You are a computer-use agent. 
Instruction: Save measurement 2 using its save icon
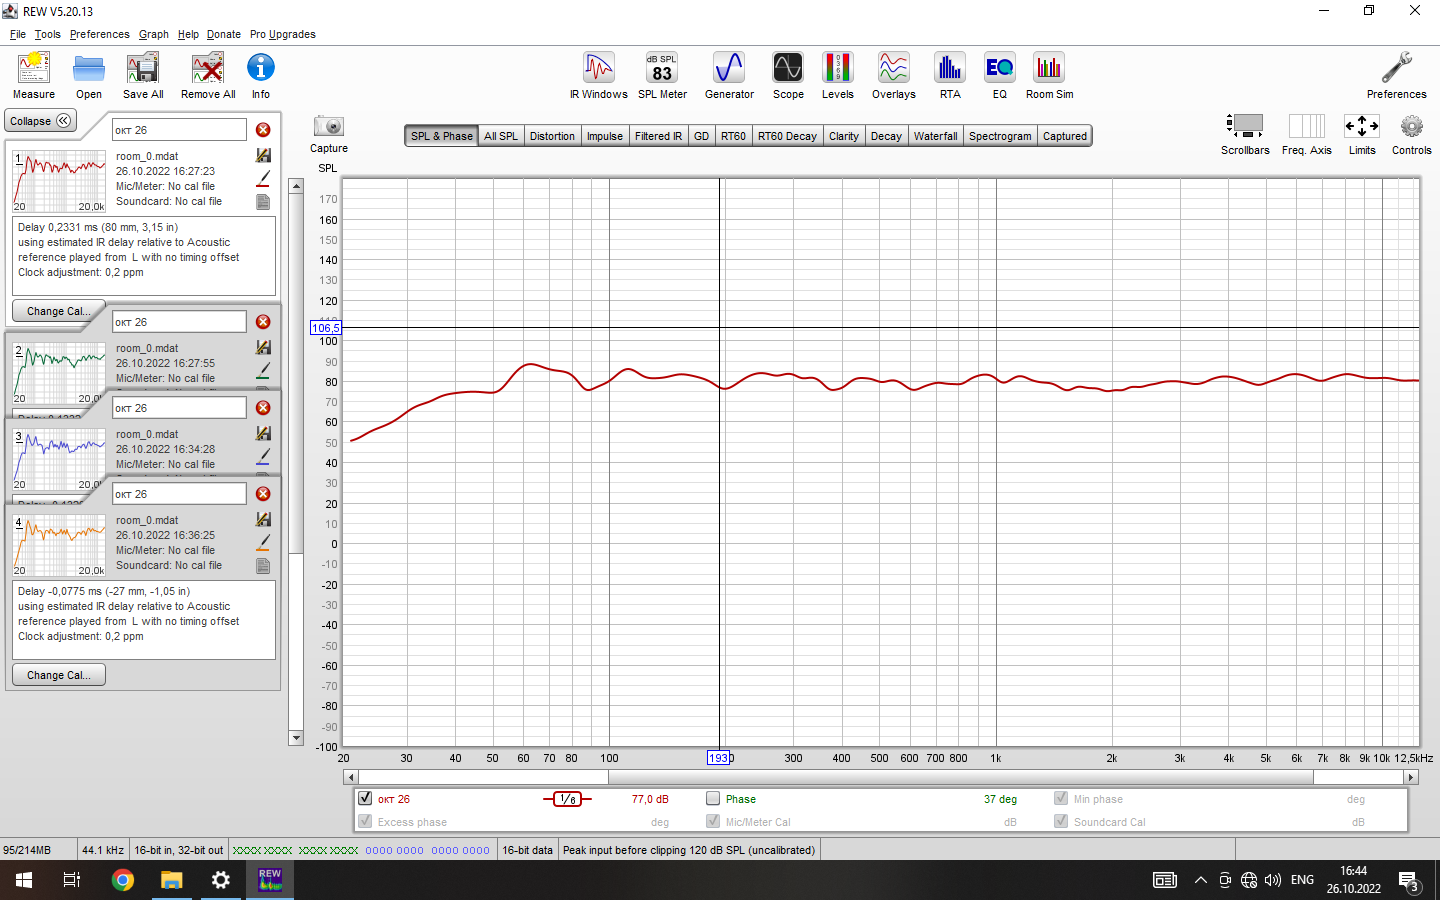point(263,348)
